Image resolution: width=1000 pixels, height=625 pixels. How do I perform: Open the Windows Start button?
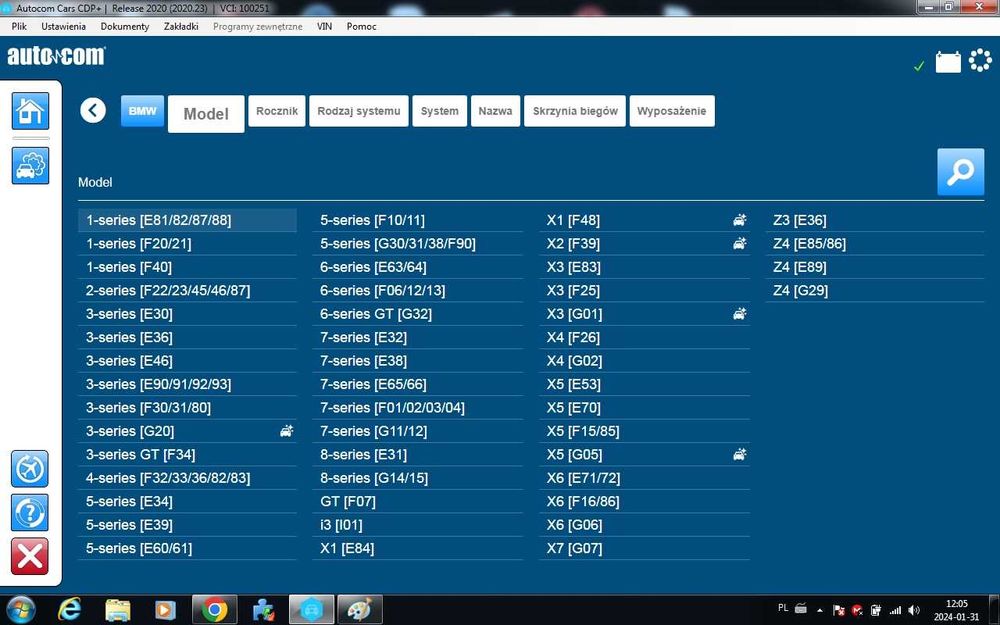coord(21,610)
